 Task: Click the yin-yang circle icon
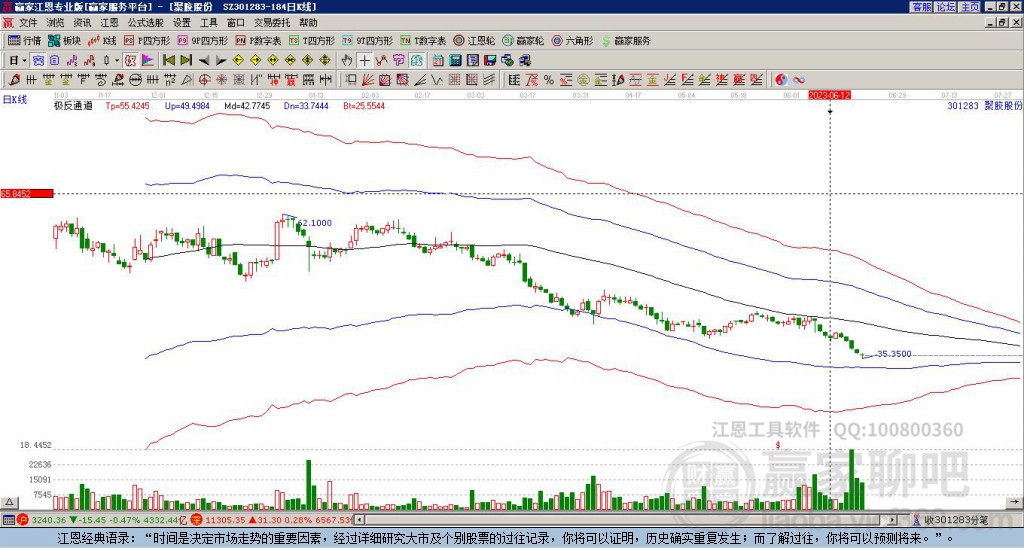(781, 80)
